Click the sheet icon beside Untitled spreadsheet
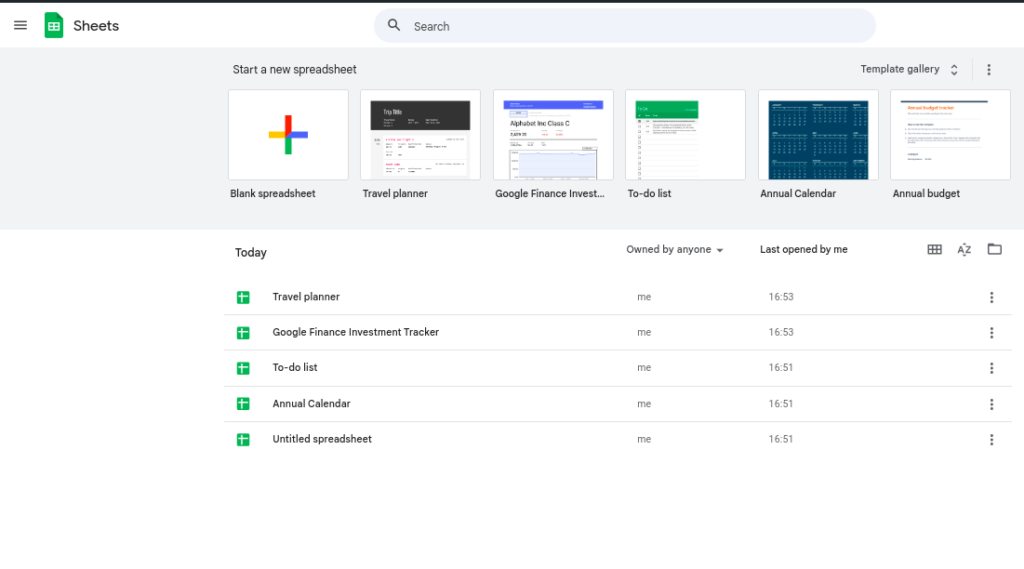This screenshot has width=1024, height=569. (243, 440)
